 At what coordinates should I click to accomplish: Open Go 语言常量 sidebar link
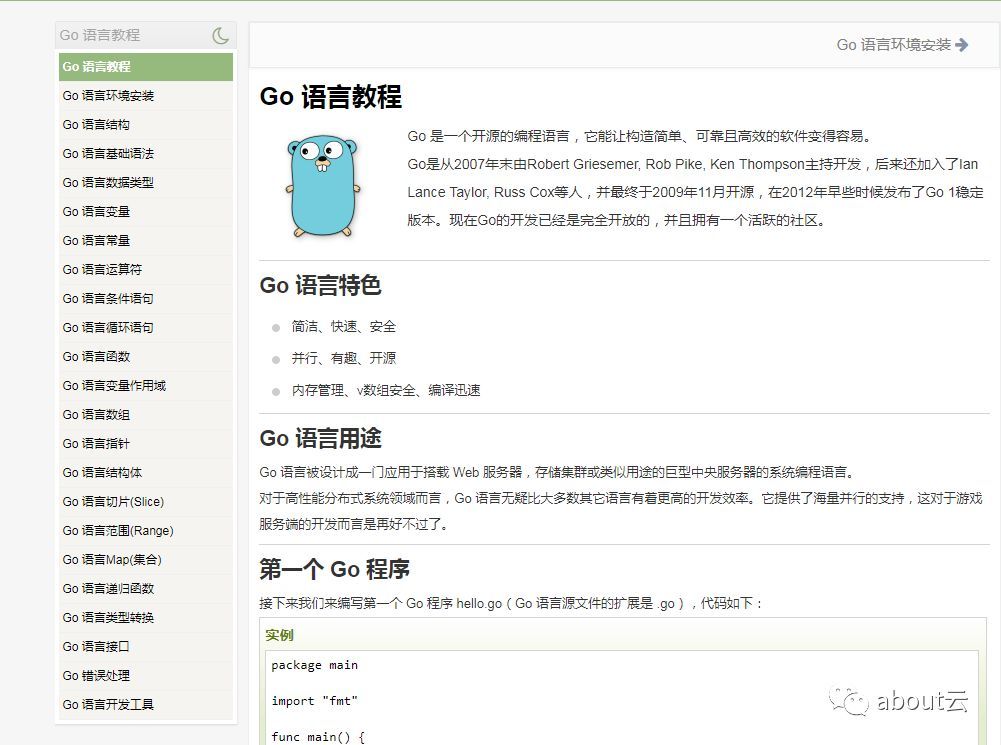[x=146, y=241]
